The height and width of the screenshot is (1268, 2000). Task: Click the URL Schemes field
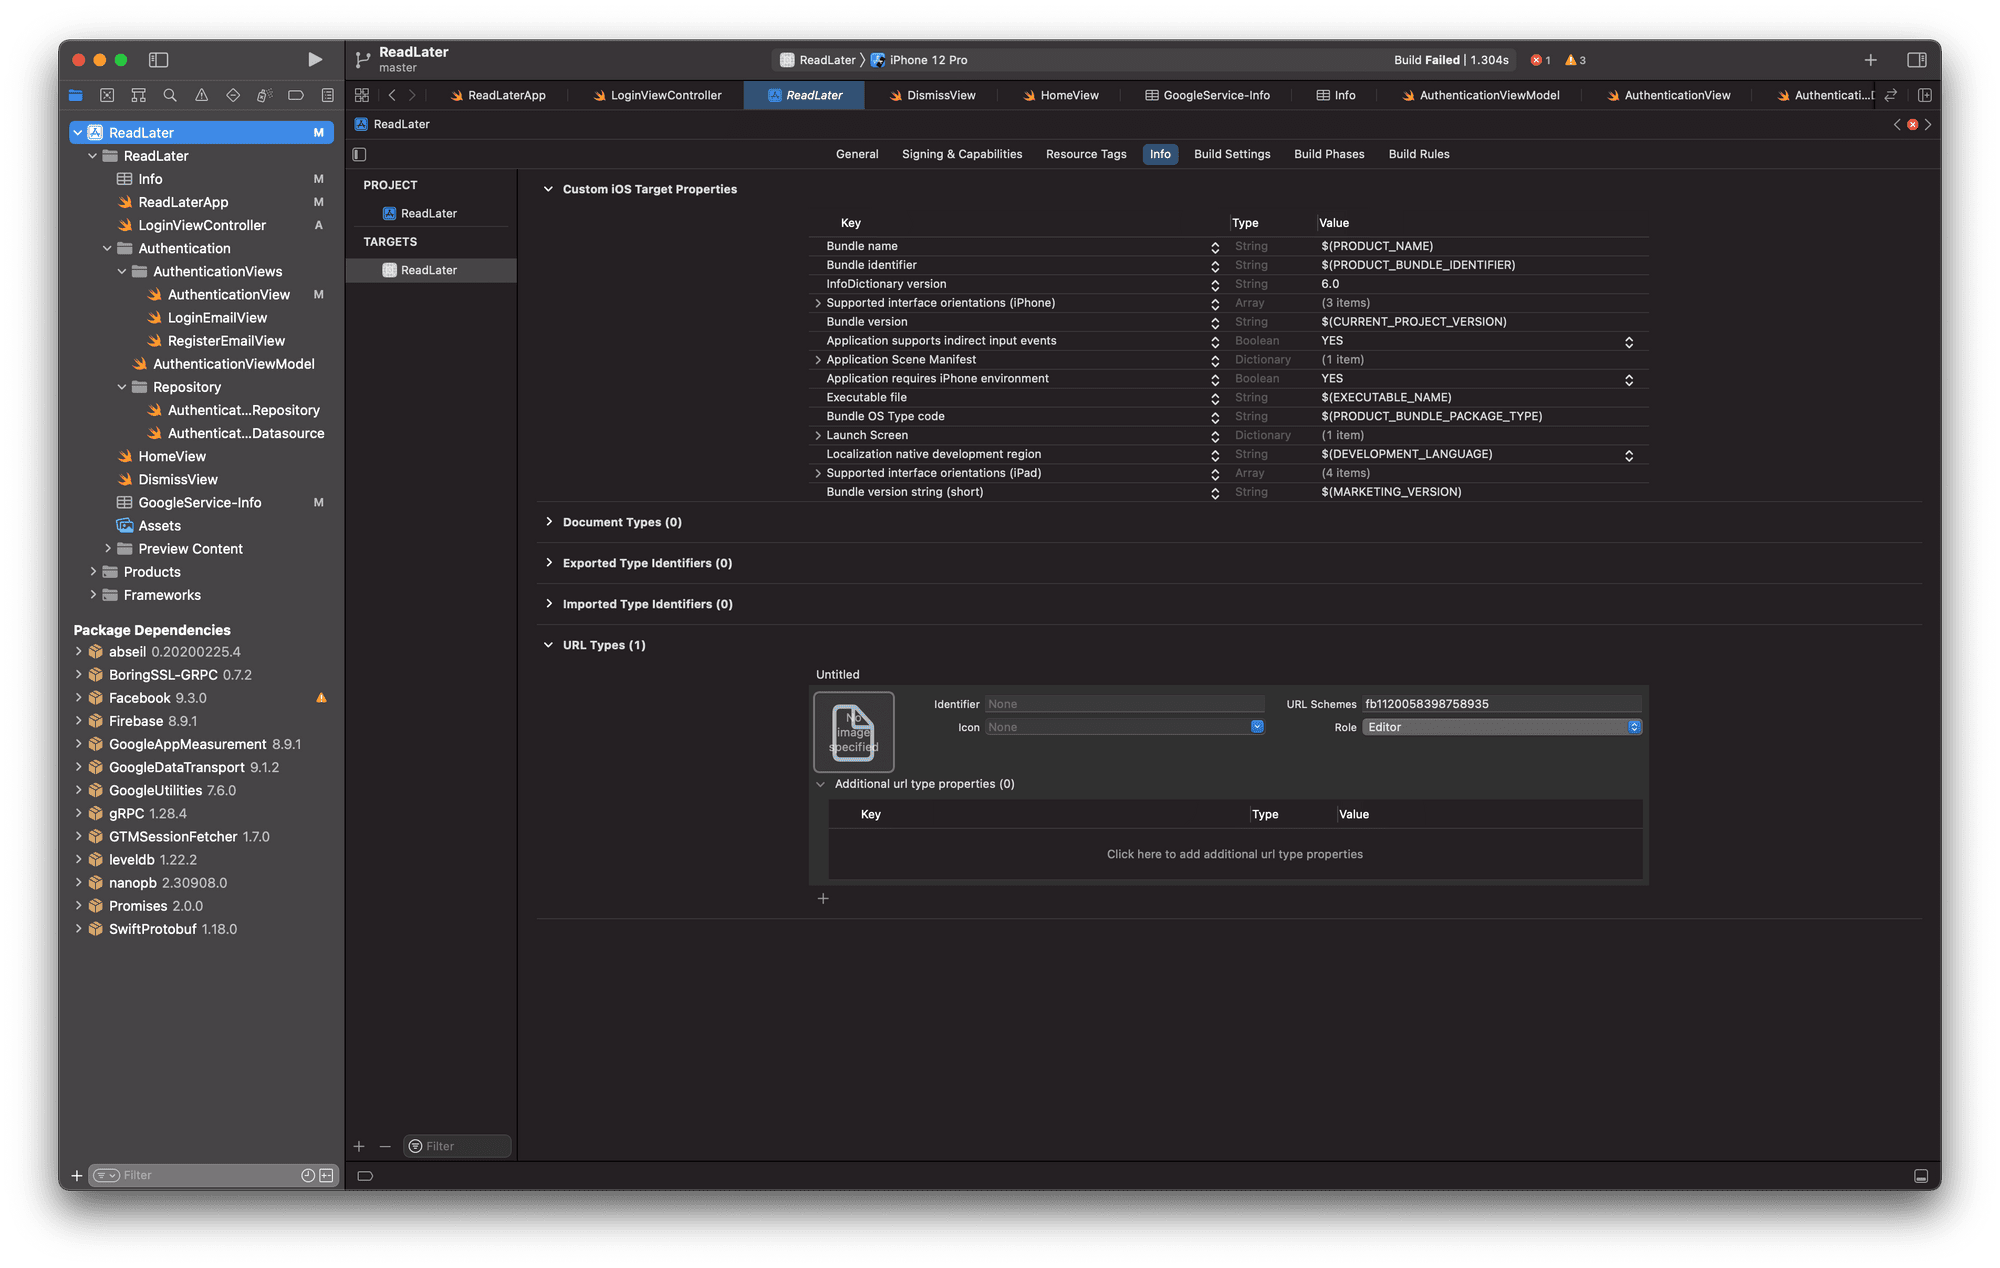(x=1502, y=704)
